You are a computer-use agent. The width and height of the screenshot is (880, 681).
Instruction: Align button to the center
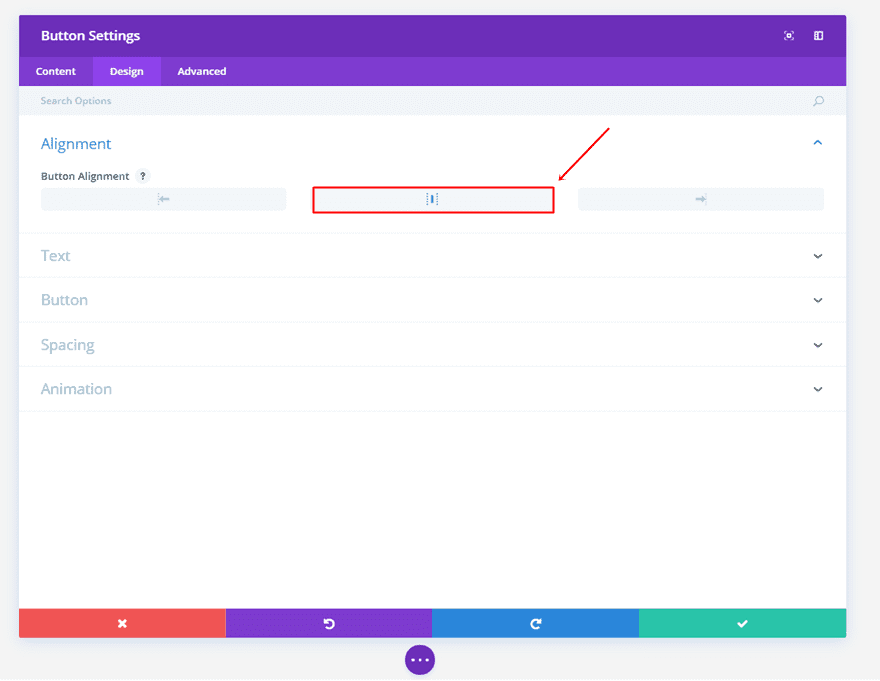pyautogui.click(x=433, y=199)
